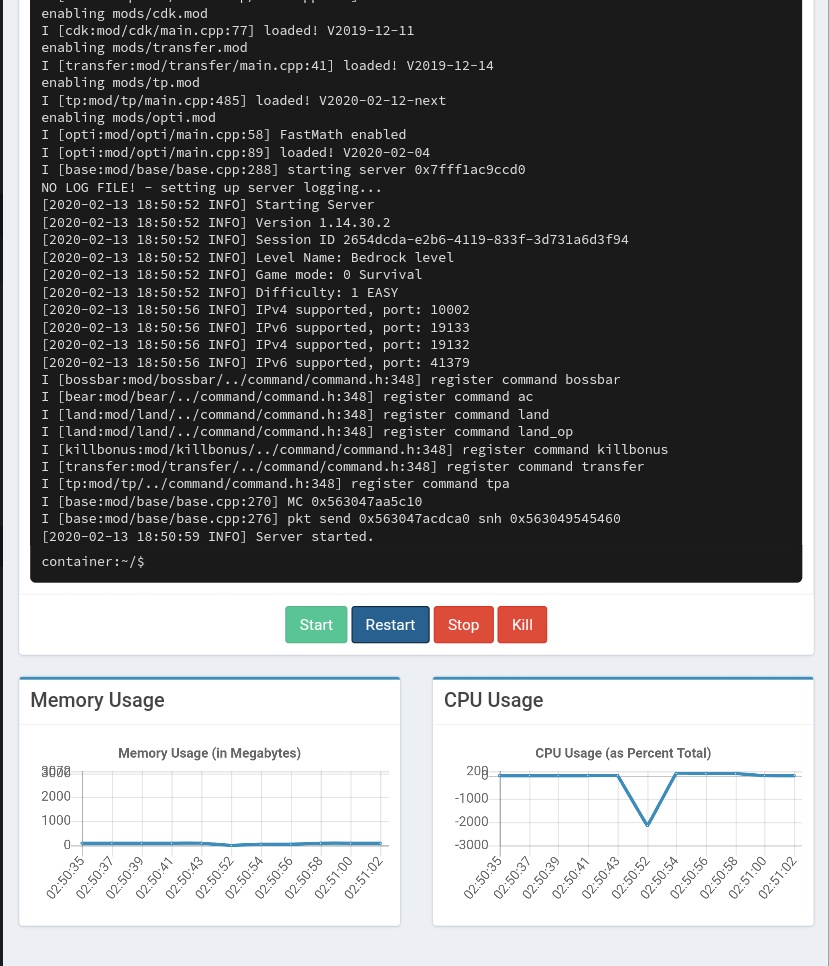Click the 'IPv4 supported, port: 10002' line

coord(256,310)
